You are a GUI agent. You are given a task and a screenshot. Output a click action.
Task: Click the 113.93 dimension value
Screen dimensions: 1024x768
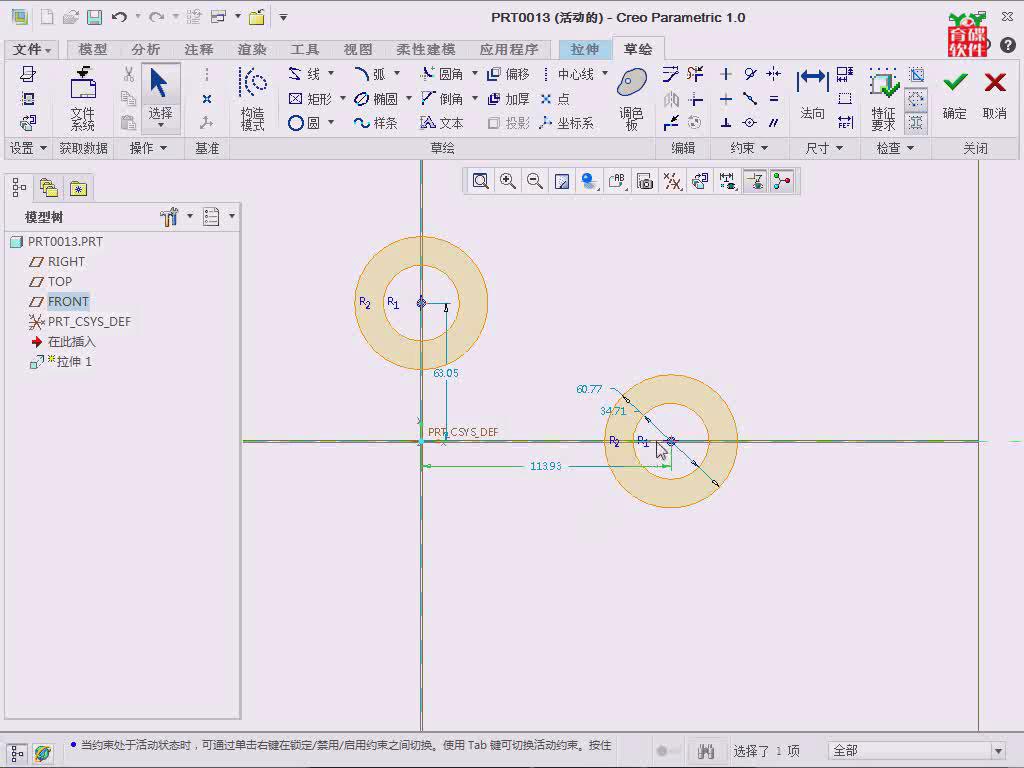[x=545, y=466]
